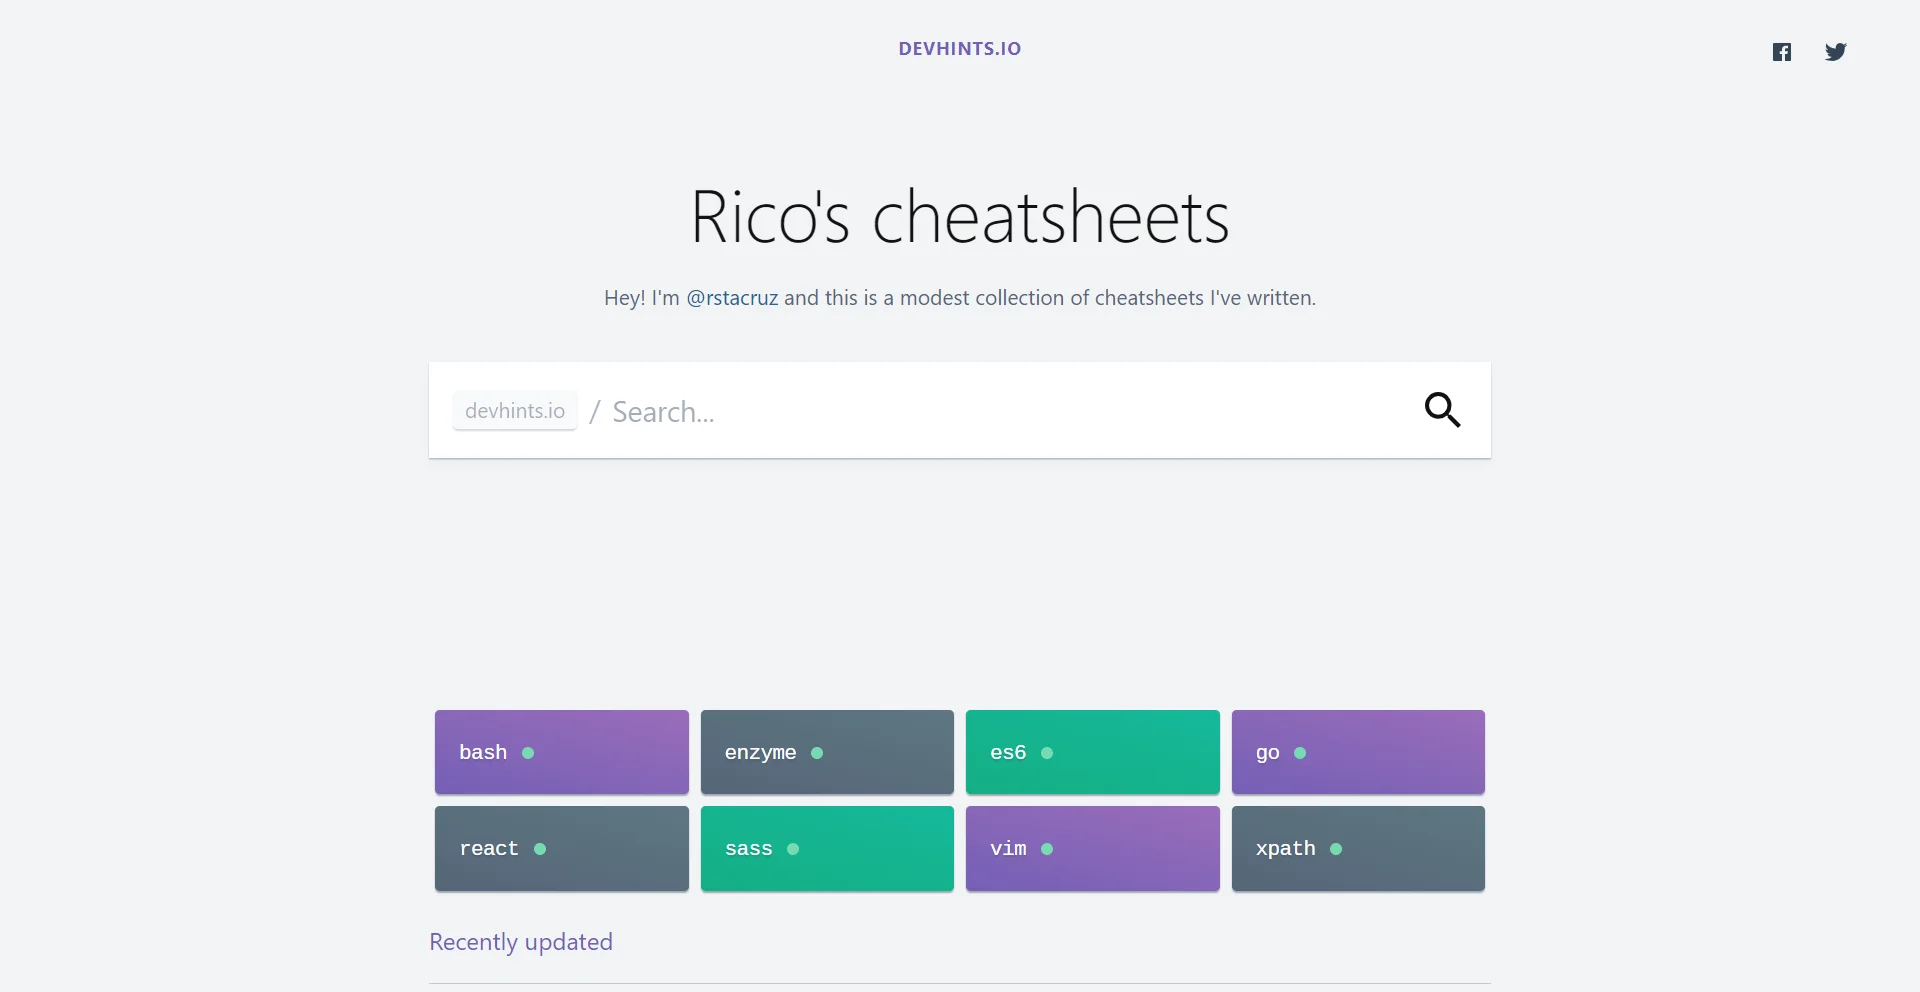Screen dimensions: 1920x992
Task: Open the go cheatsheet tile
Action: tap(1358, 752)
